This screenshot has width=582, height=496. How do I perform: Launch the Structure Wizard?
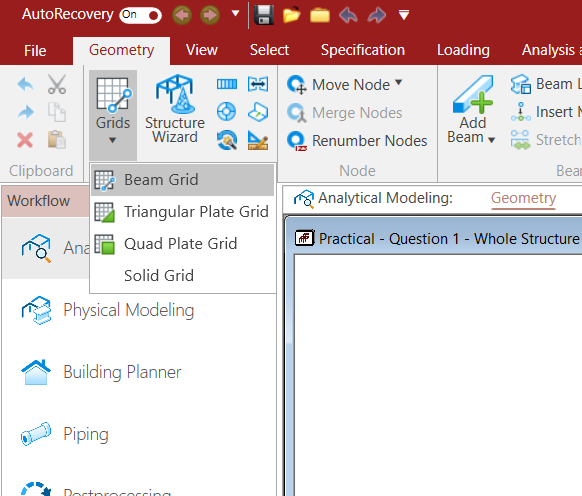pyautogui.click(x=175, y=110)
